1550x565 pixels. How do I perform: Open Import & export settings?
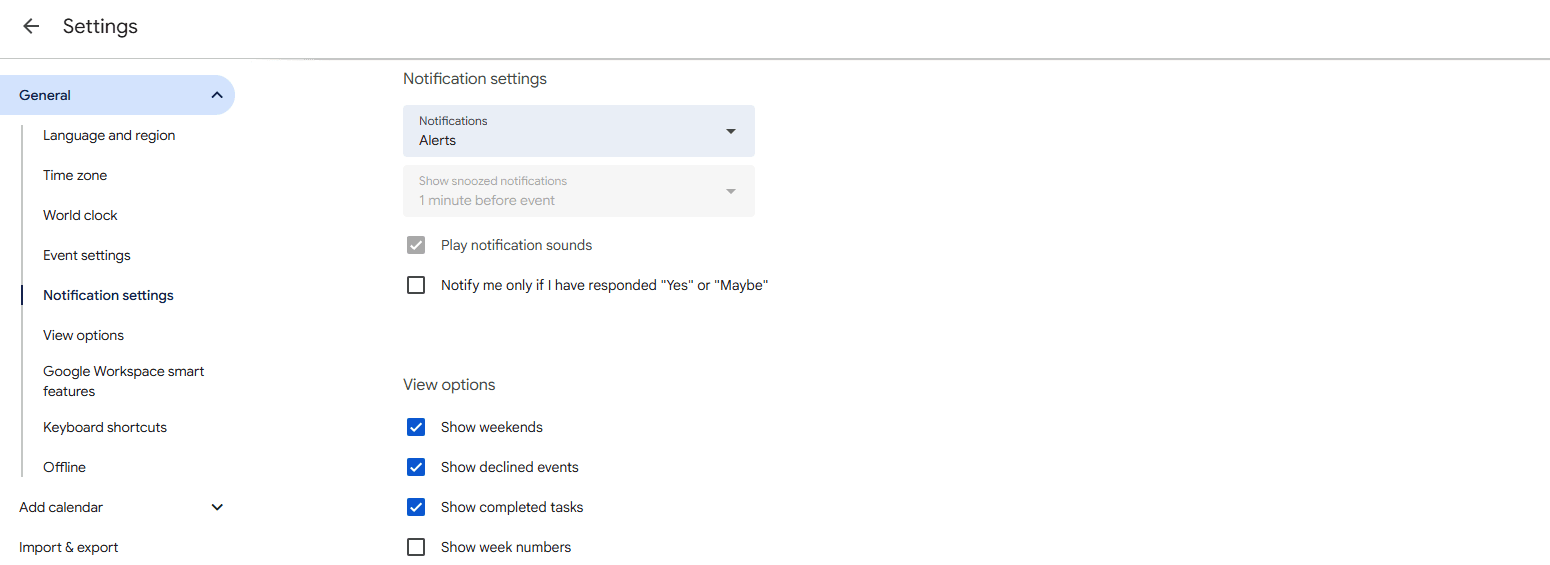(68, 547)
